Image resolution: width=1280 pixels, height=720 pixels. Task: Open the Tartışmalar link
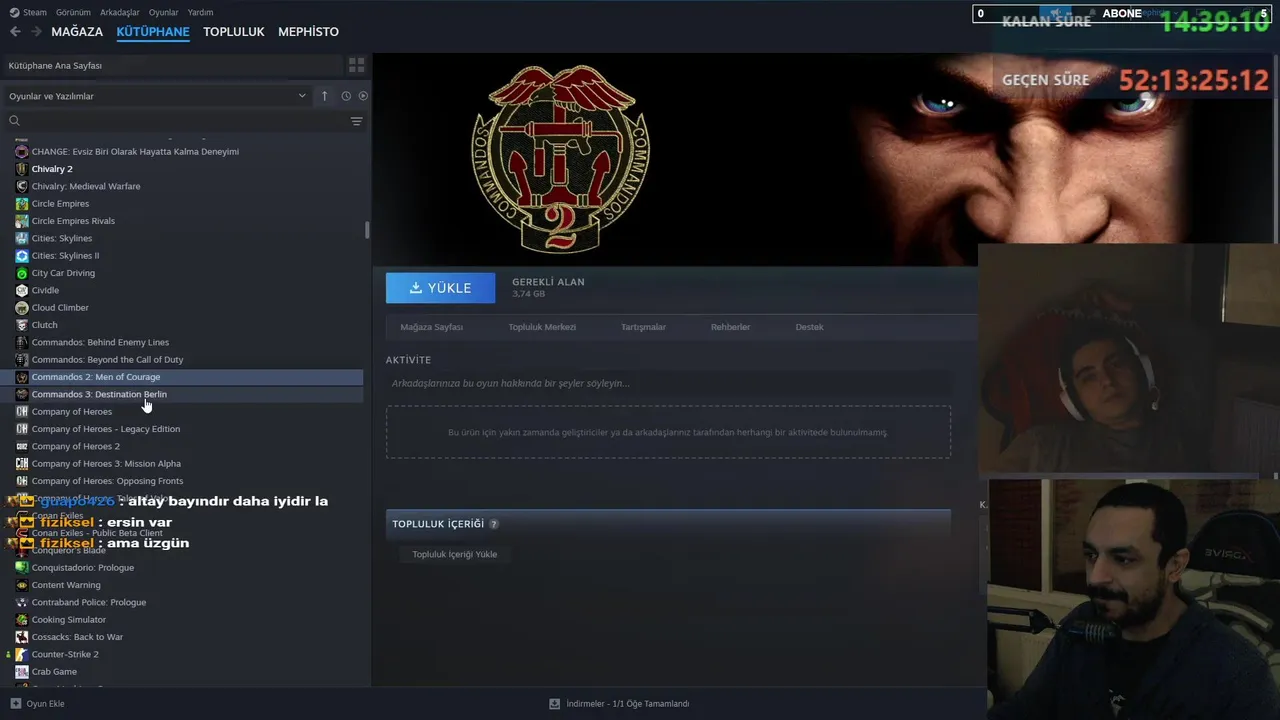[643, 327]
